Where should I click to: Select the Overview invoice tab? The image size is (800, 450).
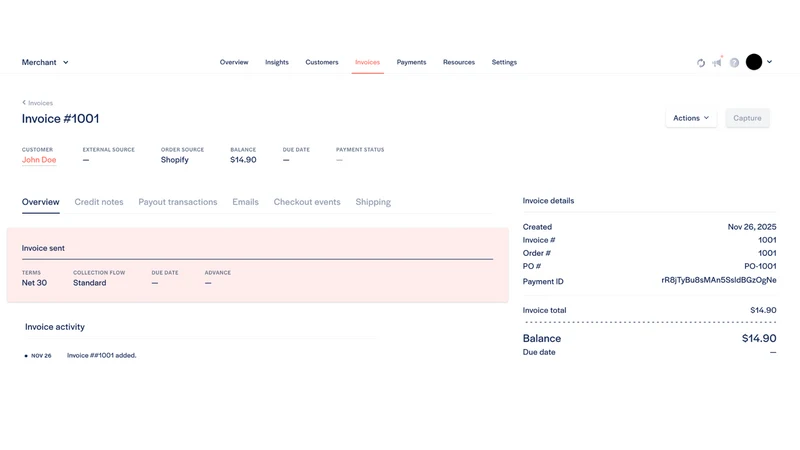(x=40, y=202)
